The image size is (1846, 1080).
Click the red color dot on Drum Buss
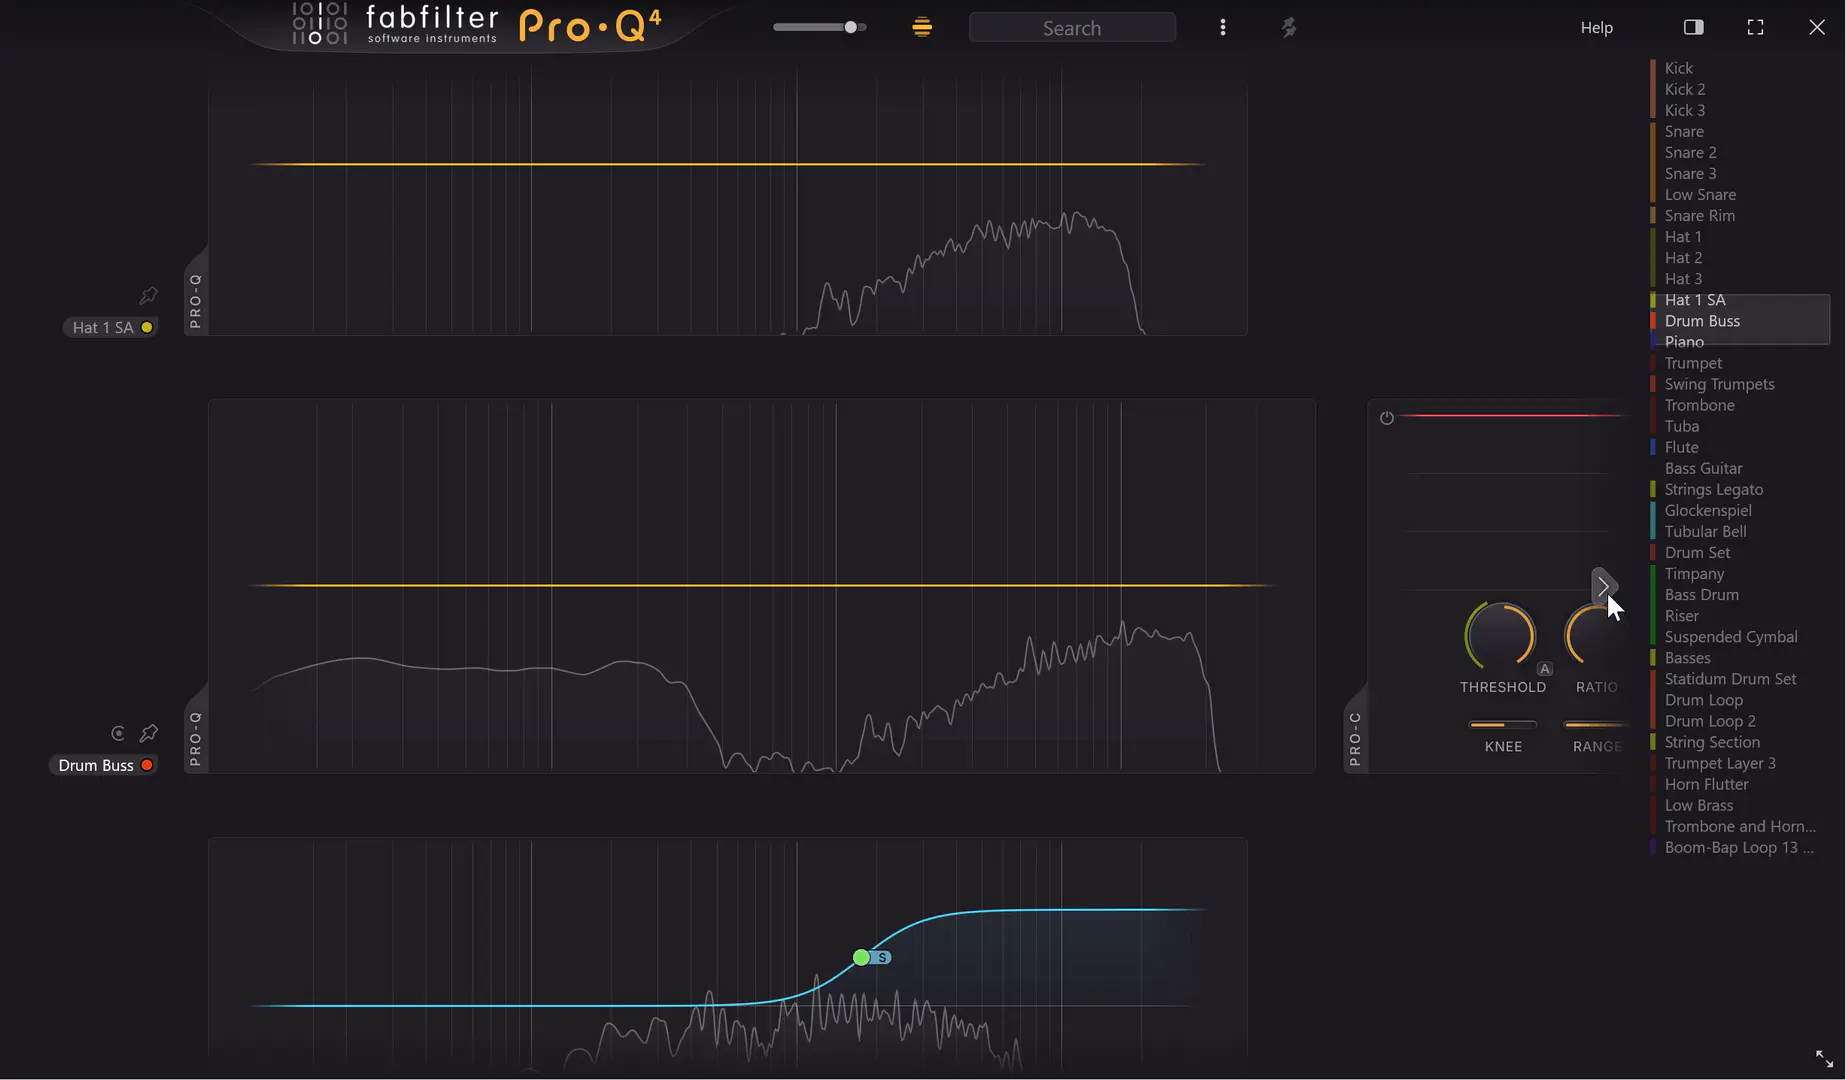pos(147,765)
